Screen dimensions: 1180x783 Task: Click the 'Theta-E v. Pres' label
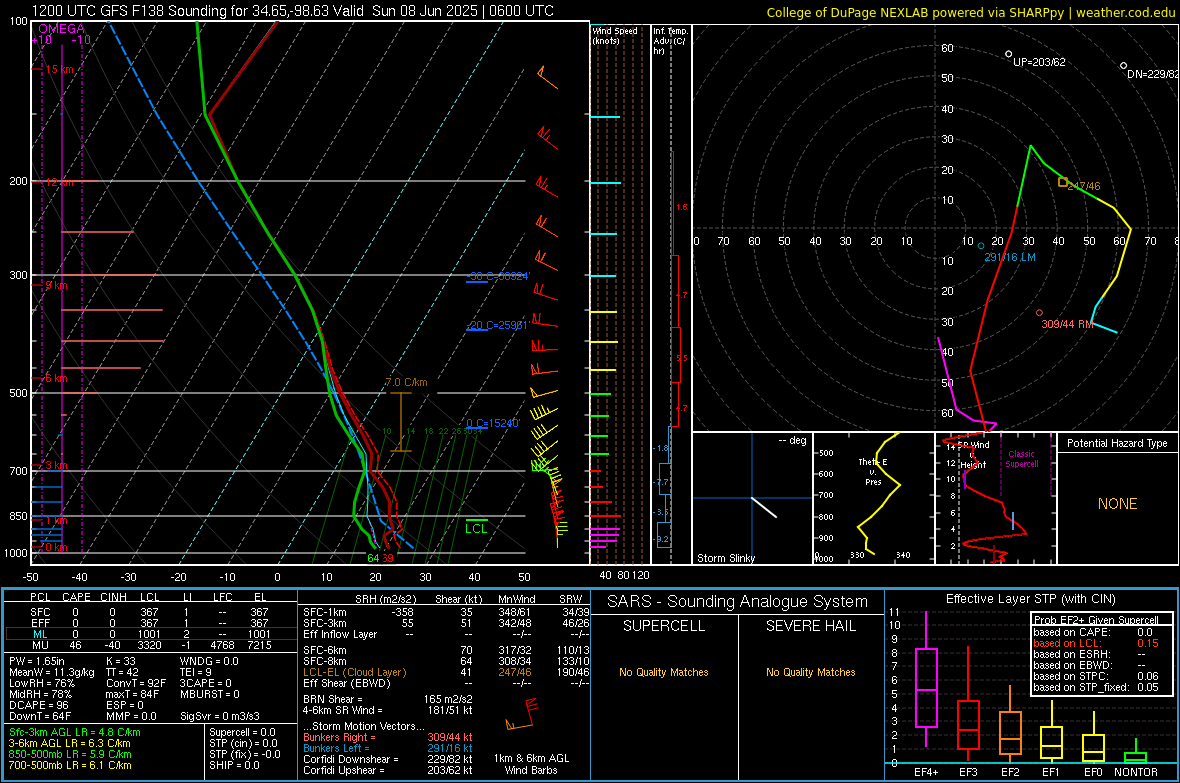(873, 472)
